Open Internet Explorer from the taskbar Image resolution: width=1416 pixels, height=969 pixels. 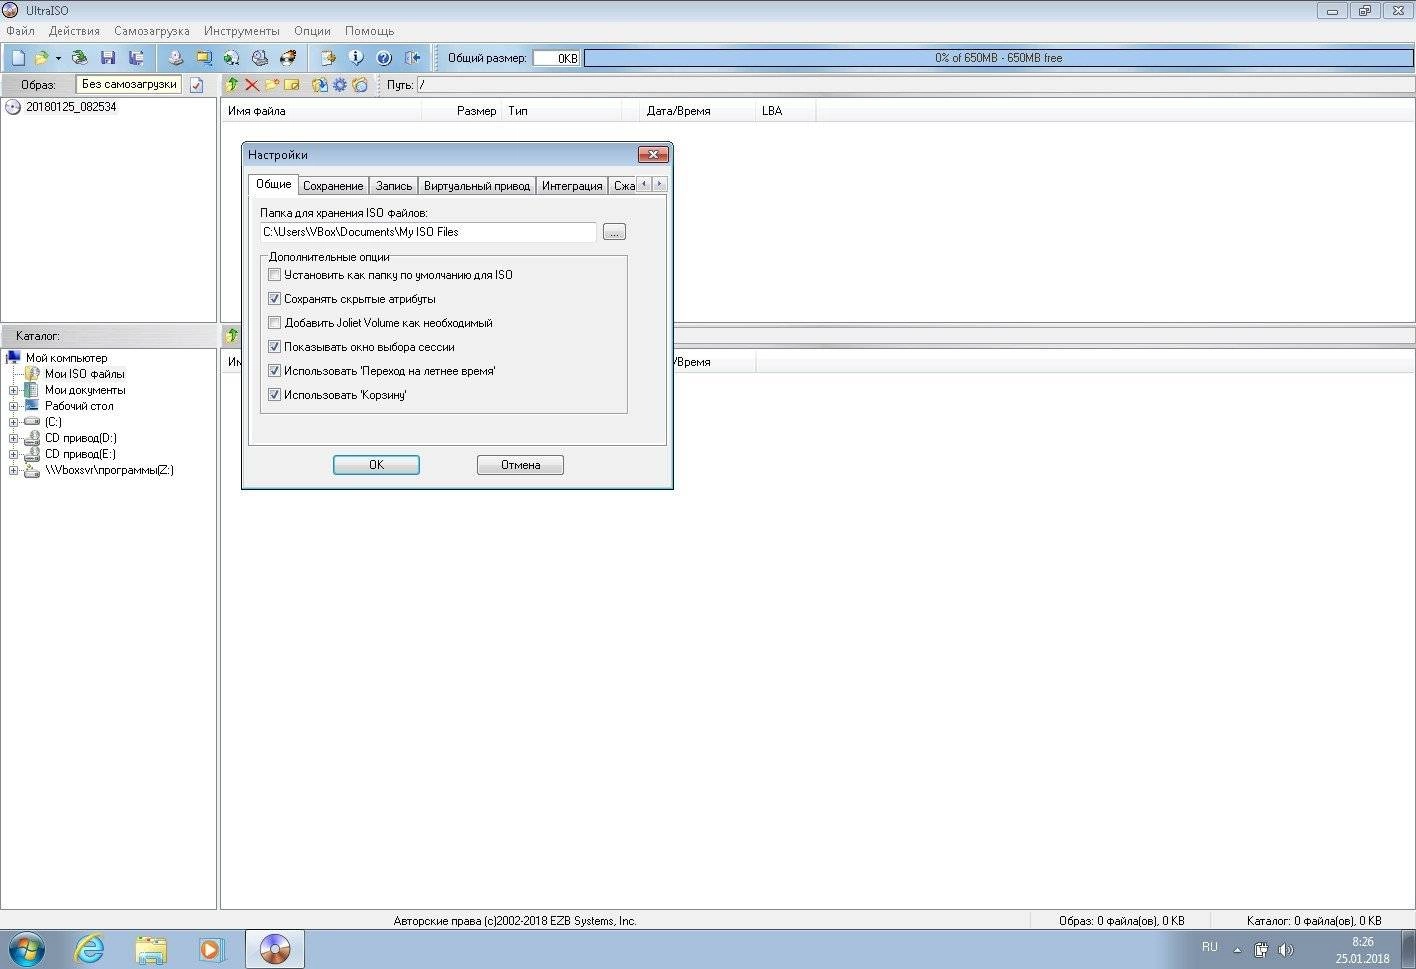coord(90,948)
